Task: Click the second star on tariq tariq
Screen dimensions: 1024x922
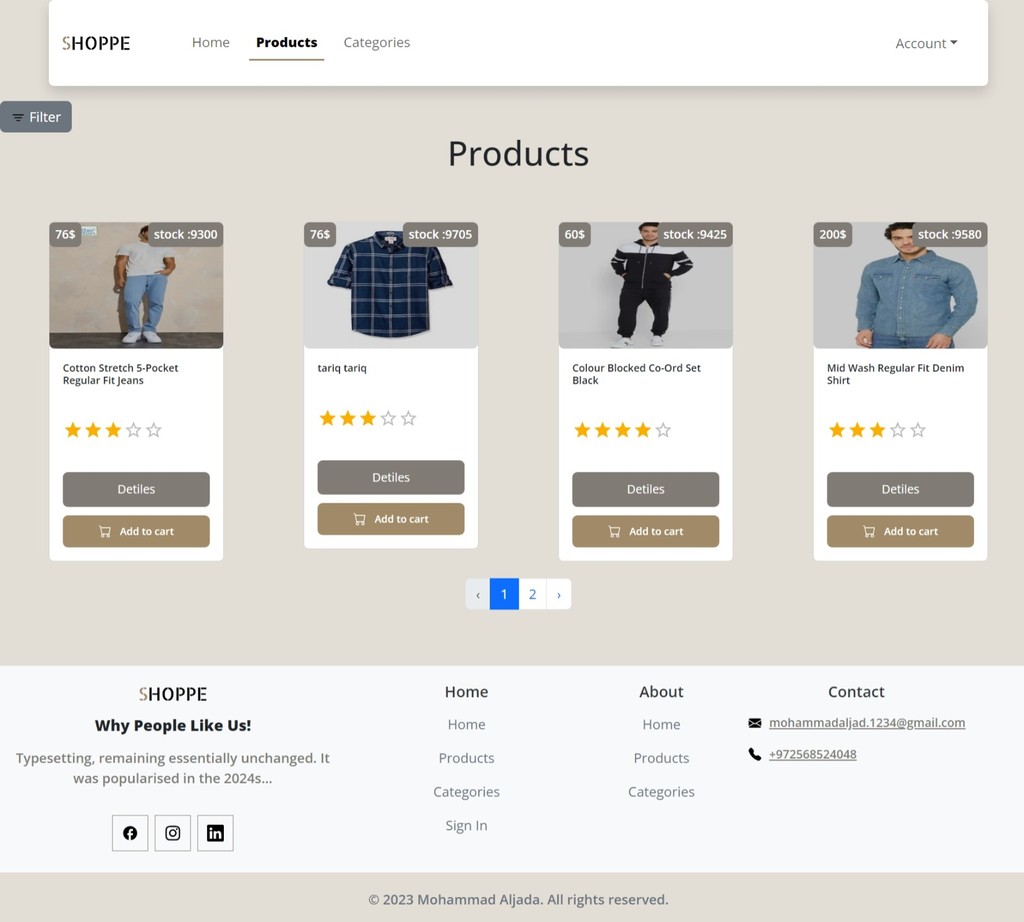Action: [x=347, y=418]
